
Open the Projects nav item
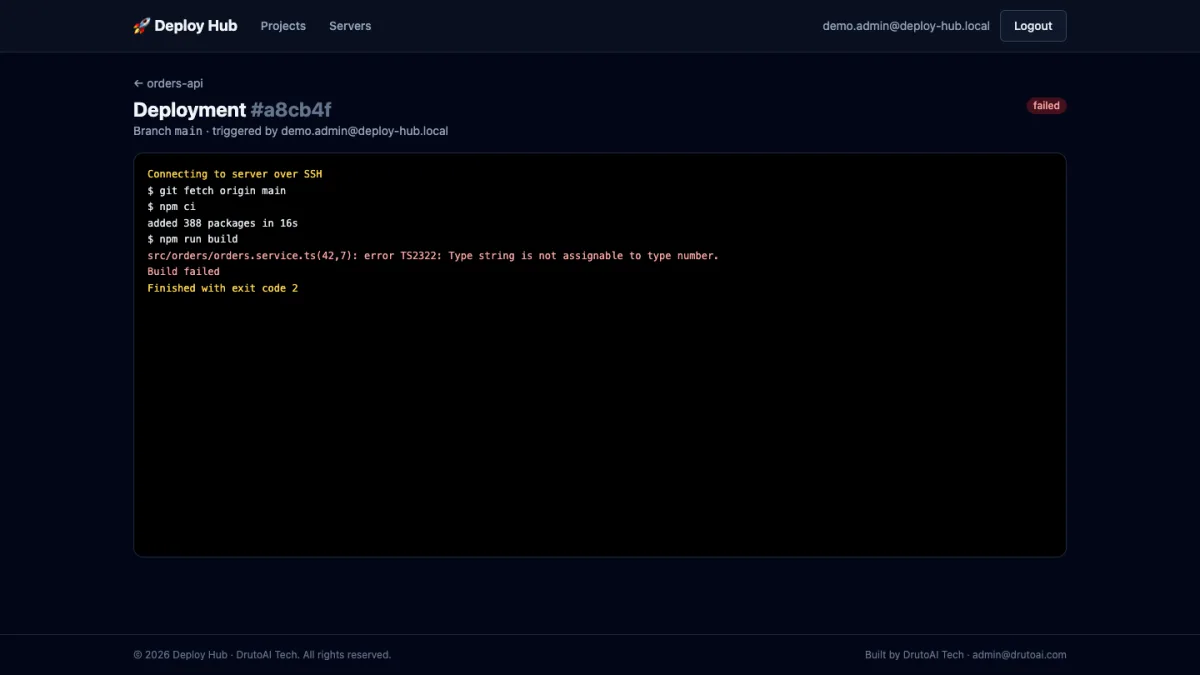pyautogui.click(x=283, y=26)
